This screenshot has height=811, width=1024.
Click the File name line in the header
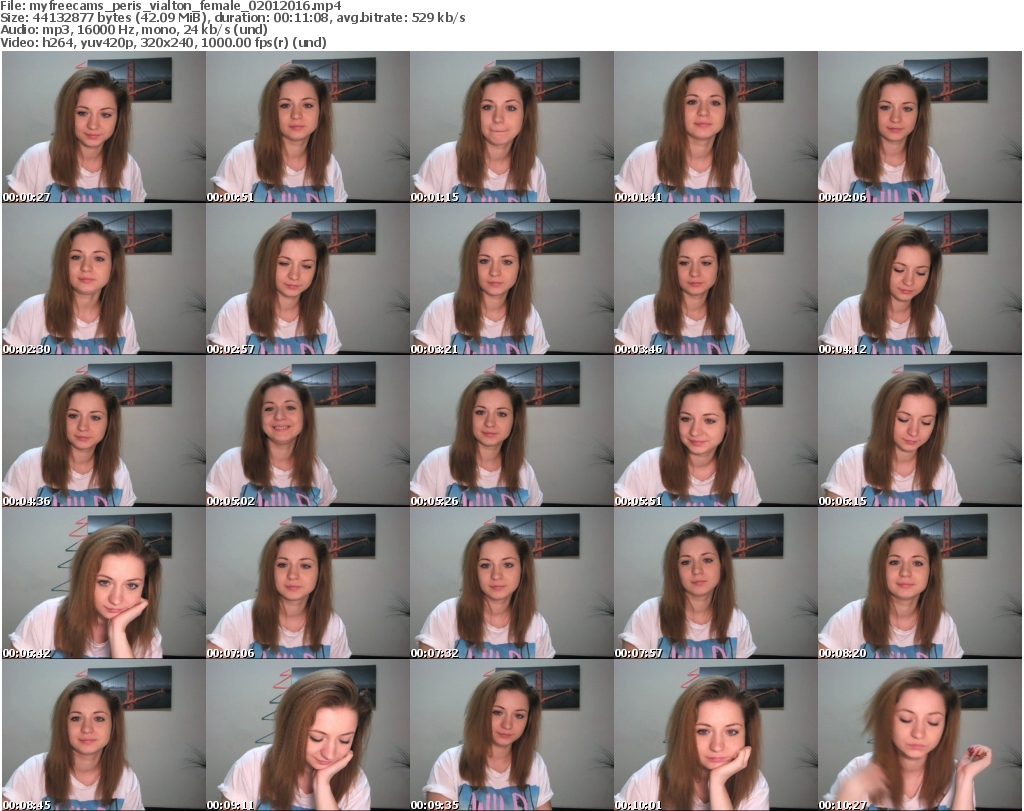click(x=170, y=6)
